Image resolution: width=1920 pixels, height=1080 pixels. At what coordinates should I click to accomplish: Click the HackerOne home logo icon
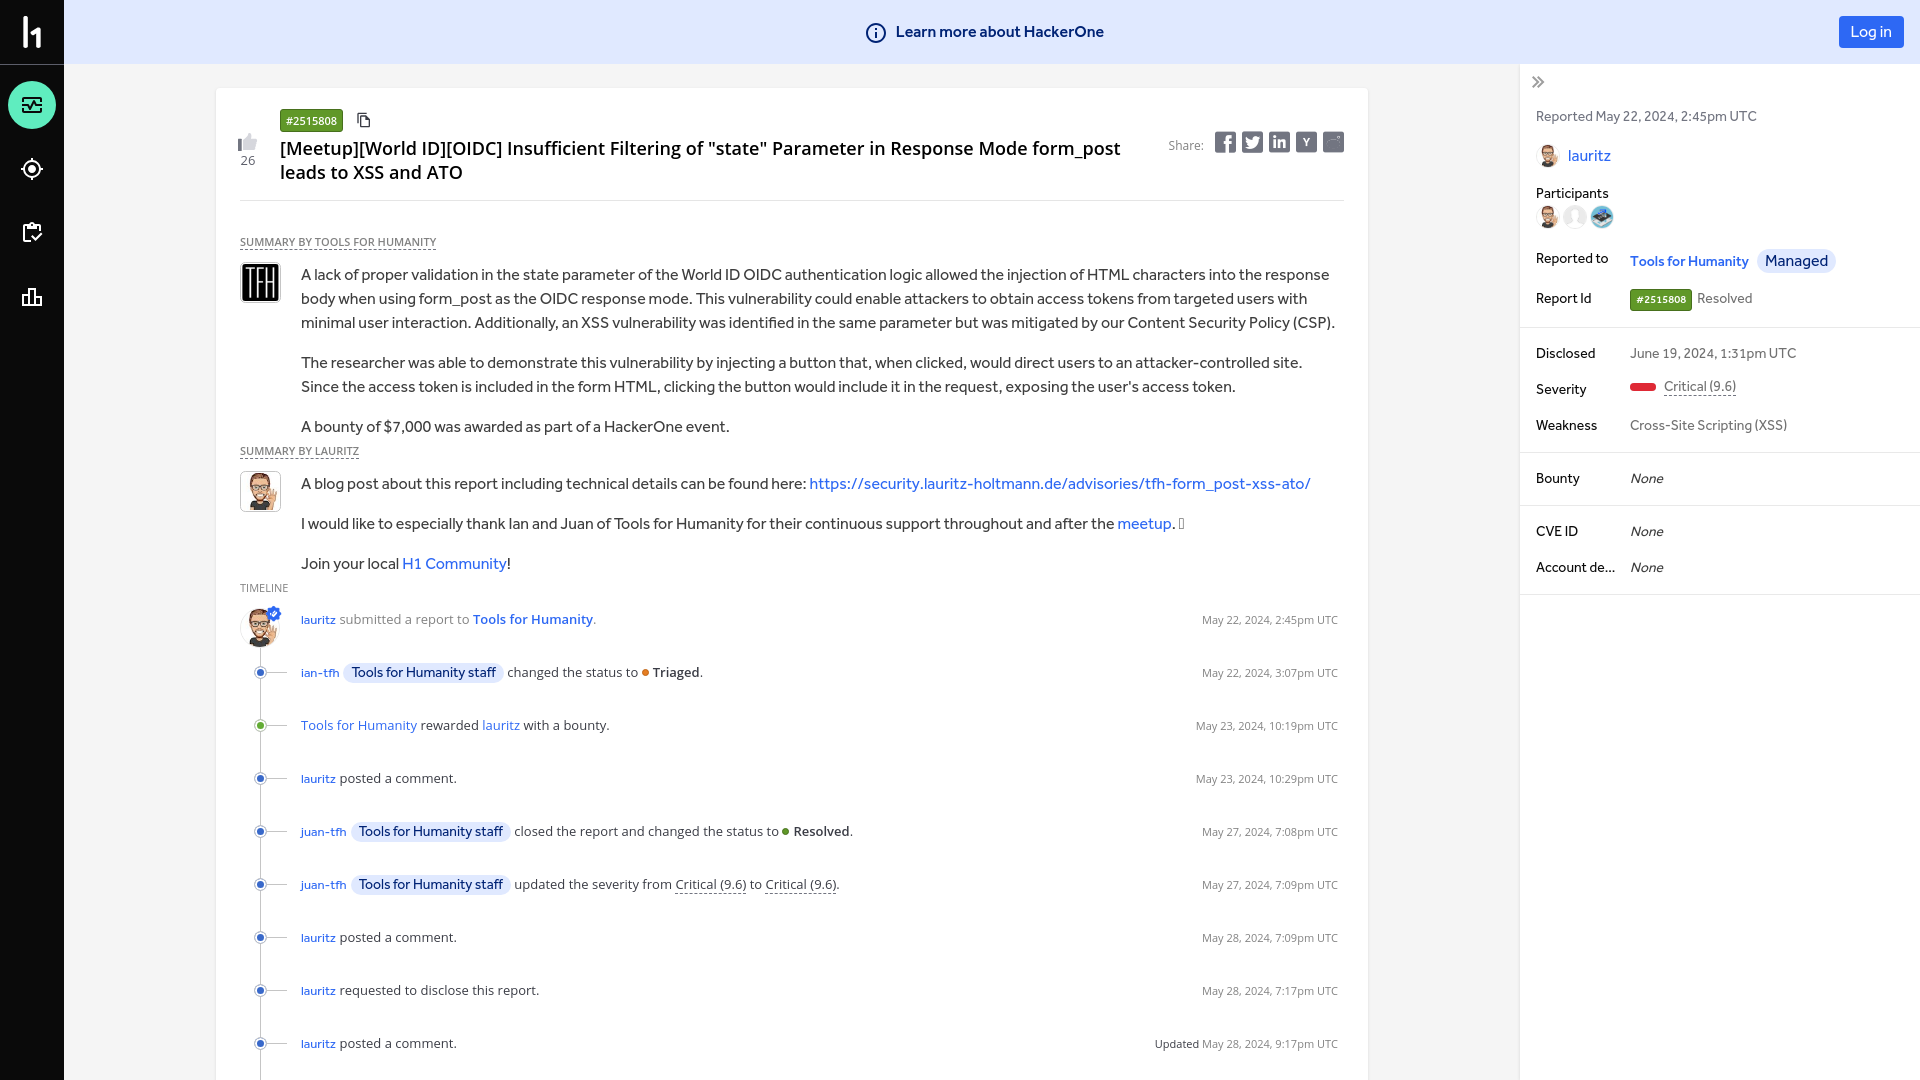pyautogui.click(x=32, y=32)
